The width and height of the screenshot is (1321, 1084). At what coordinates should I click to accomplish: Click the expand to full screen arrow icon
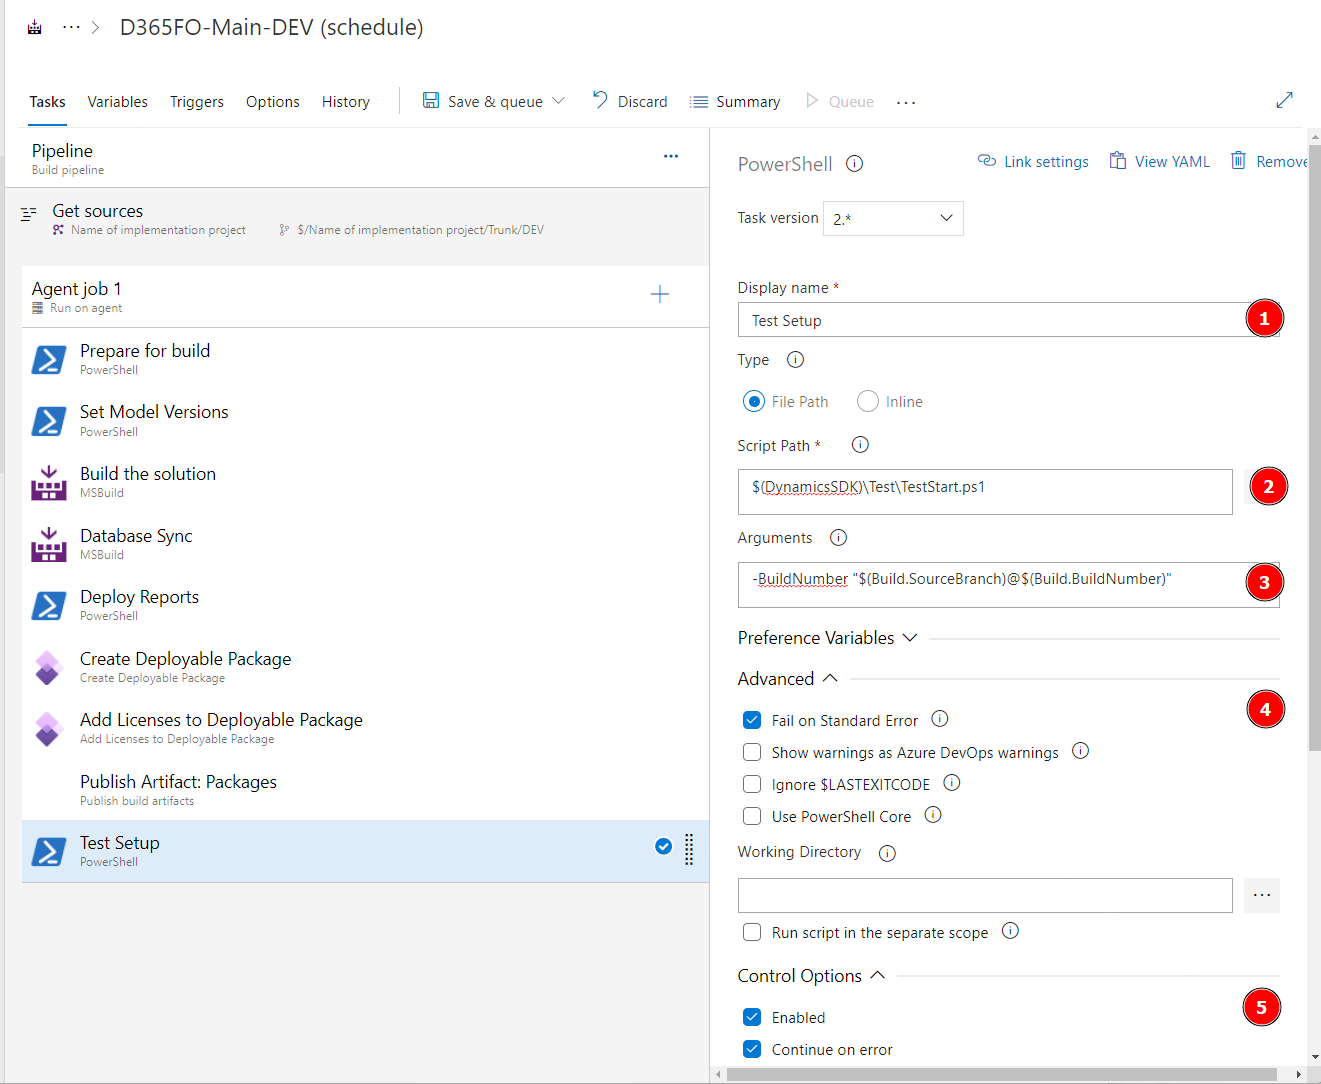[x=1284, y=100]
